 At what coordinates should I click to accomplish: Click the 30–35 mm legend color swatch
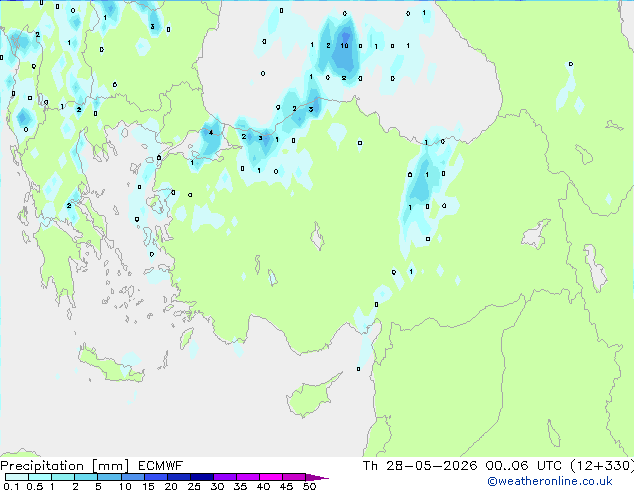click(x=225, y=477)
